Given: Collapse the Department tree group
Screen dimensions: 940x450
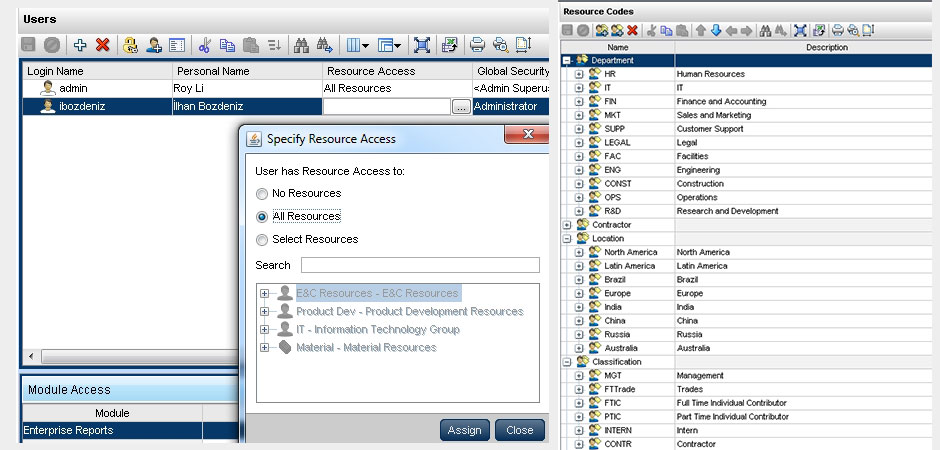Looking at the screenshot, I should (x=567, y=60).
